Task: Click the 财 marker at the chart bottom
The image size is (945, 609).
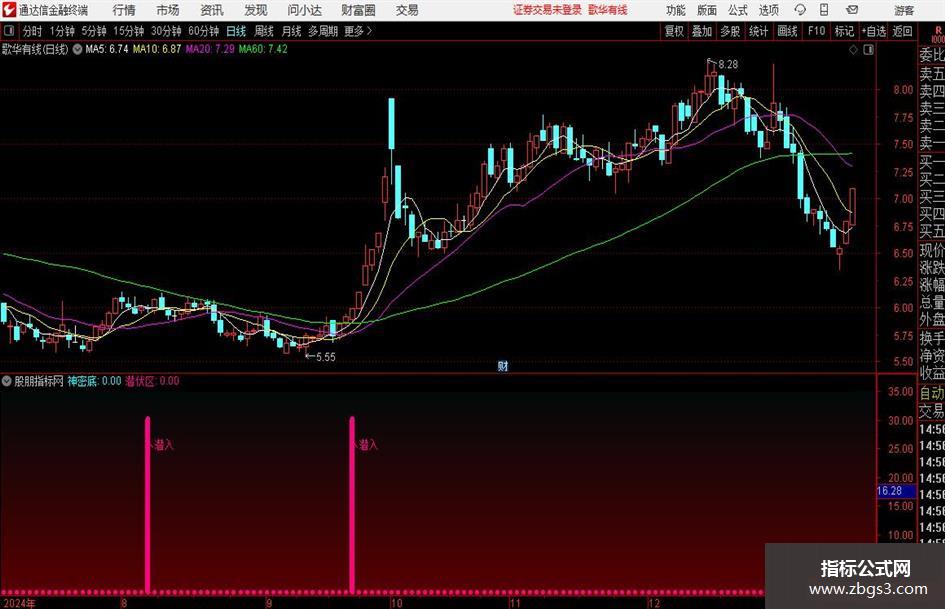Action: coord(503,365)
